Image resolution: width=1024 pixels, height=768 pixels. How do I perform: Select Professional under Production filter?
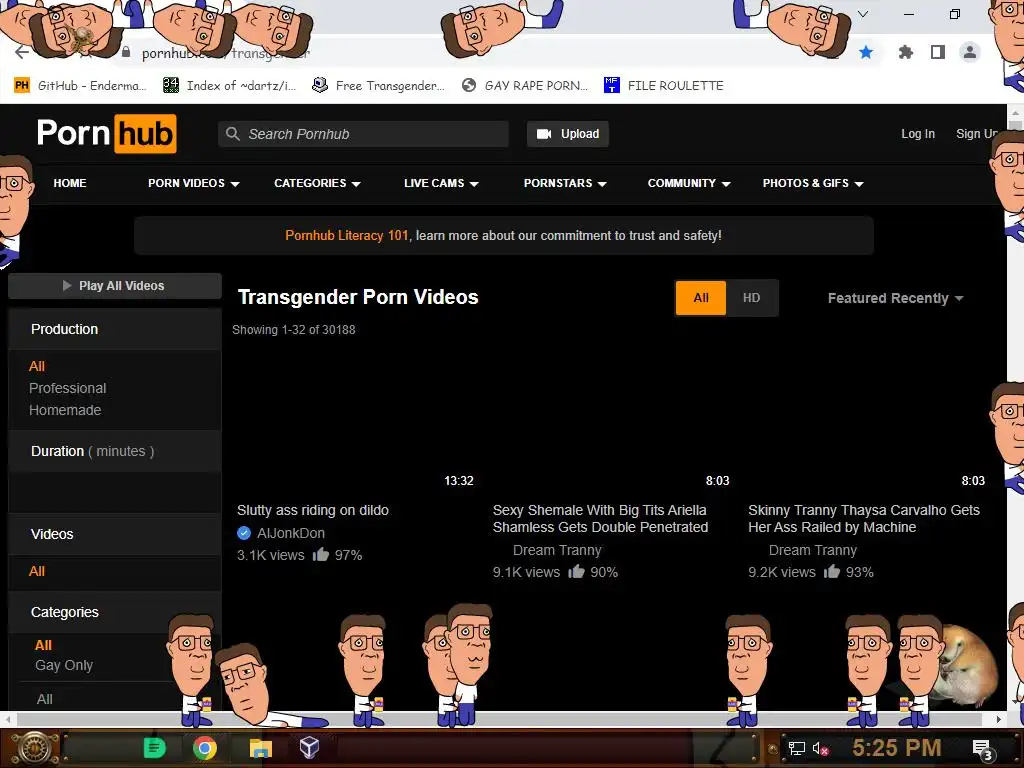pyautogui.click(x=67, y=389)
